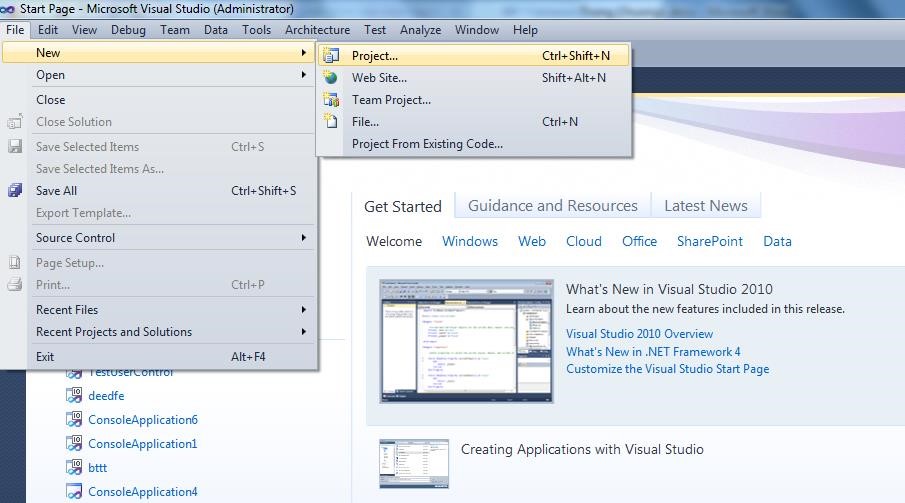
Task: Click the New Project icon in submenu
Action: click(331, 56)
